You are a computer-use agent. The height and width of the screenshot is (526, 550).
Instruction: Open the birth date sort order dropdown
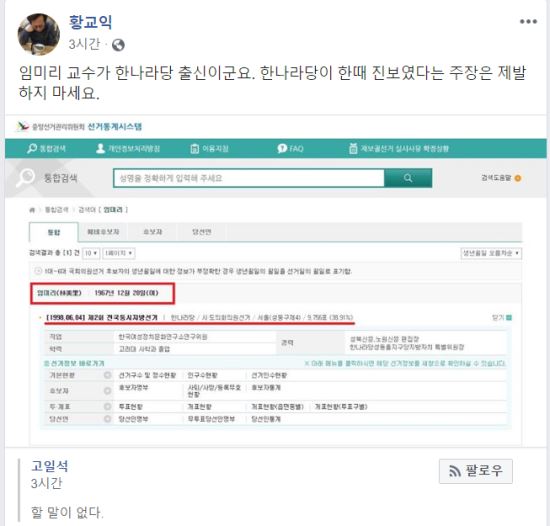click(x=491, y=253)
